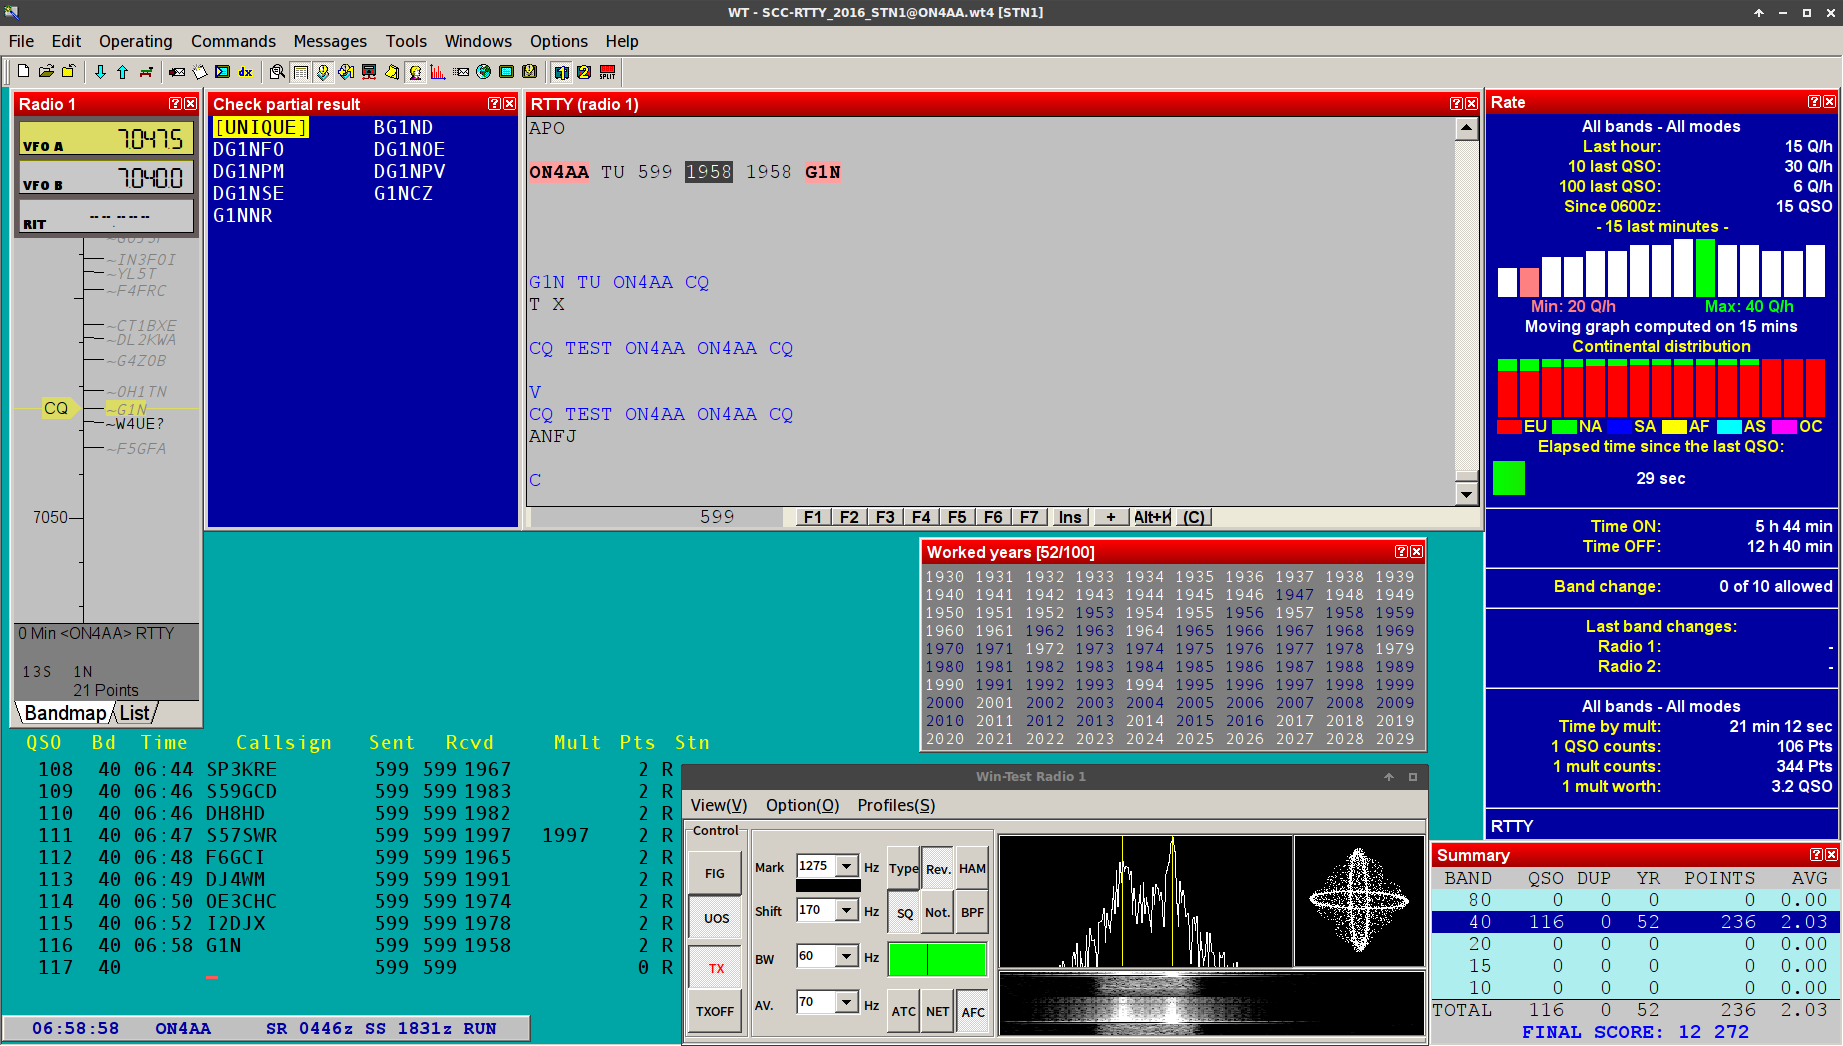Open the Operating menu
The width and height of the screenshot is (1843, 1046).
135,41
